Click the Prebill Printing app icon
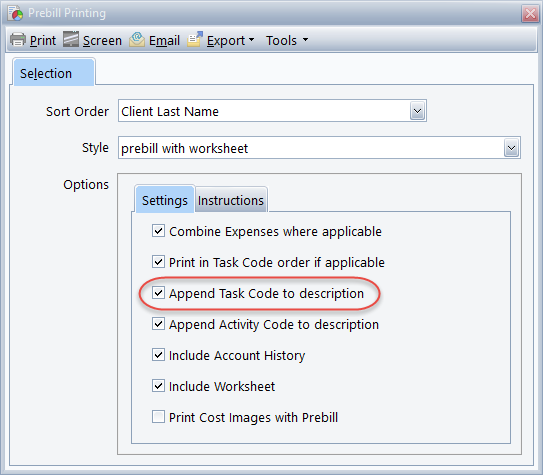543x475 pixels. 16,13
